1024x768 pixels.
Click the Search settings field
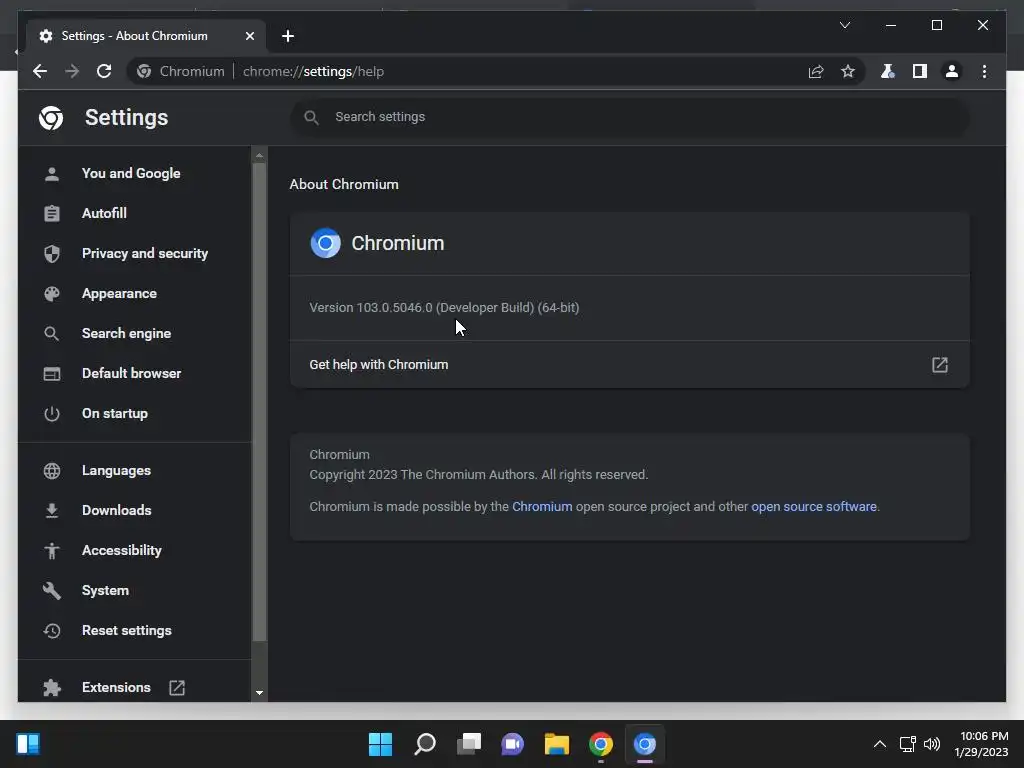(630, 117)
